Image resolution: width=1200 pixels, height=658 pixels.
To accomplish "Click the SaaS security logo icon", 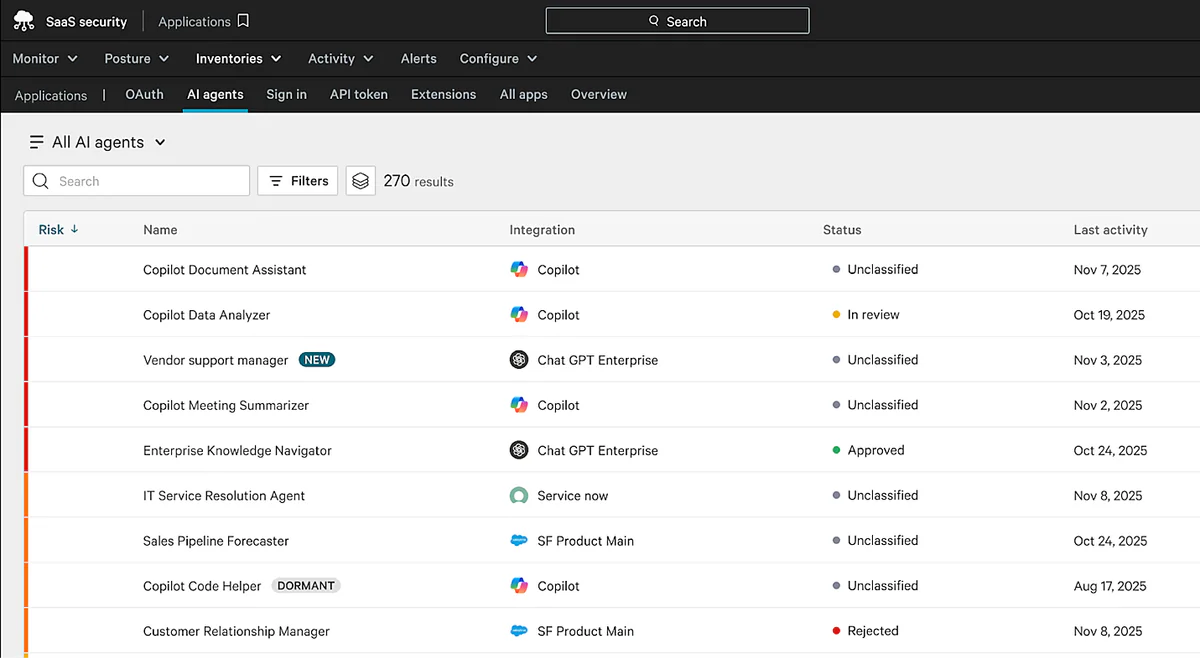I will pos(23,20).
